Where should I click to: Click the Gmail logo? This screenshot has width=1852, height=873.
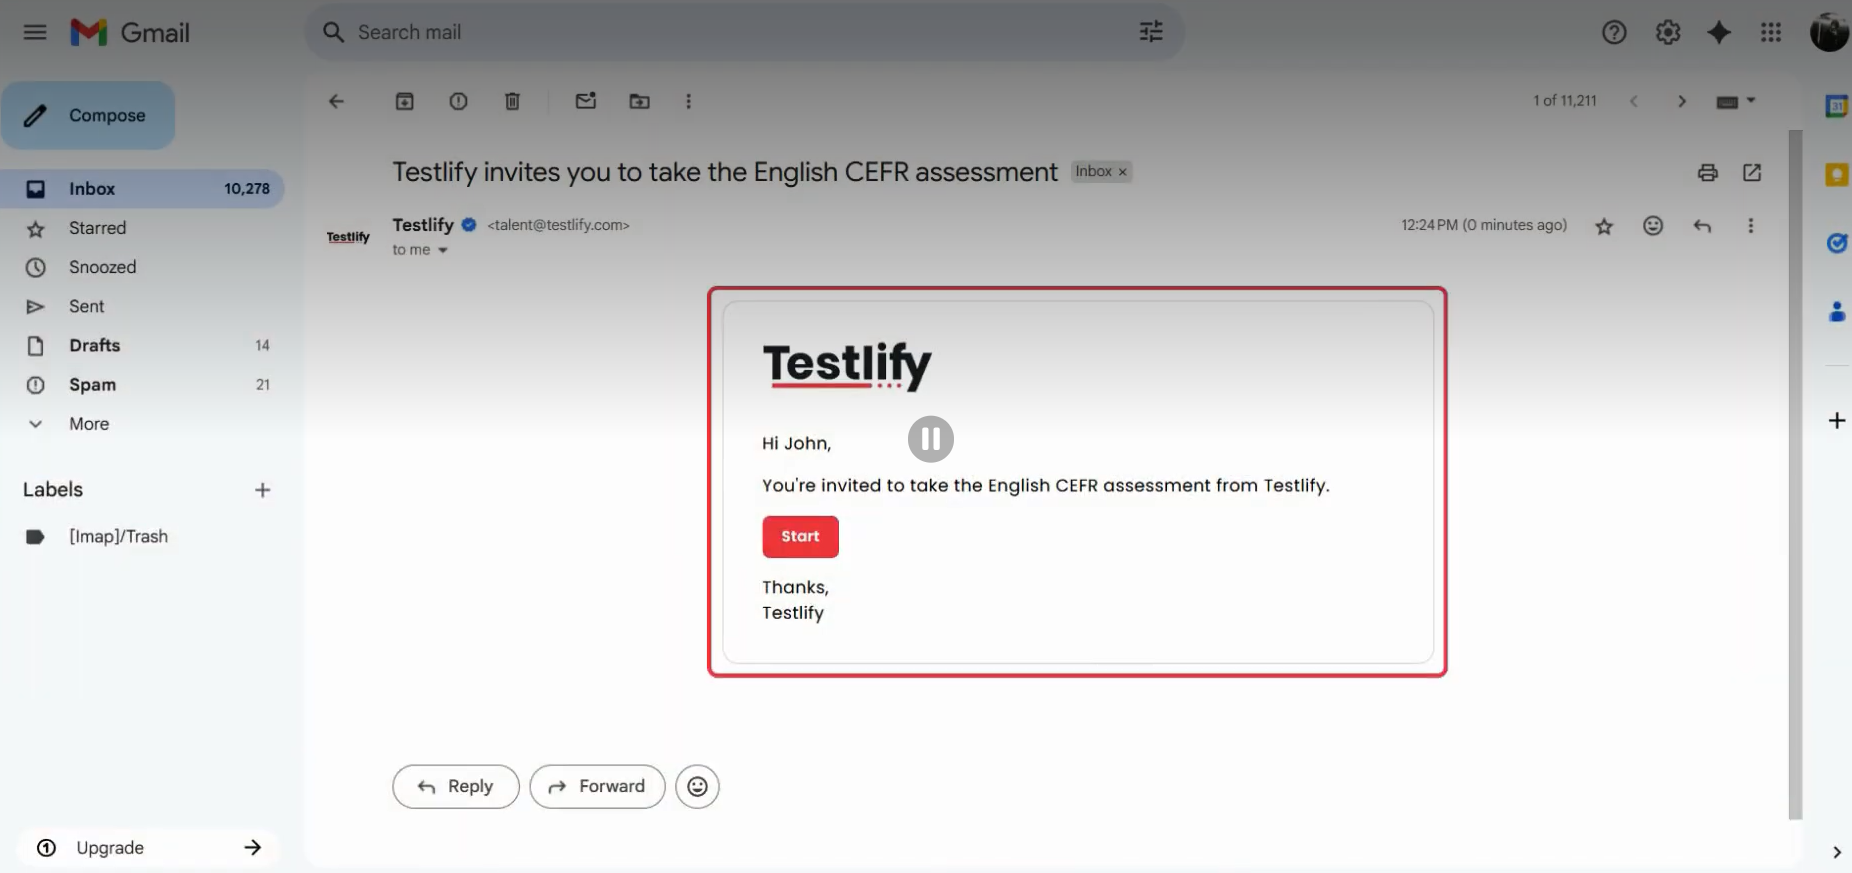pos(130,32)
